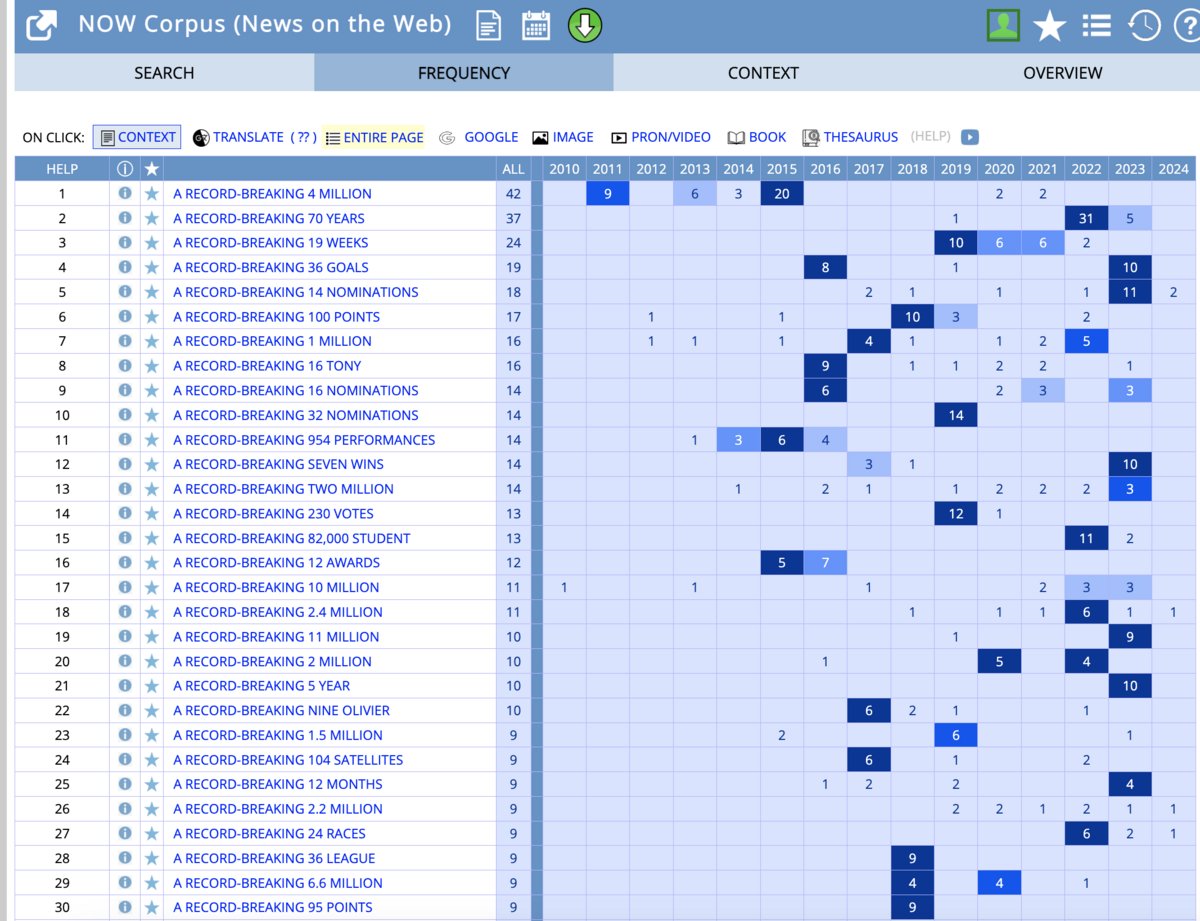Star the A RECORD-BREAKING 12 AWARDS row
The image size is (1200, 921).
click(x=151, y=562)
